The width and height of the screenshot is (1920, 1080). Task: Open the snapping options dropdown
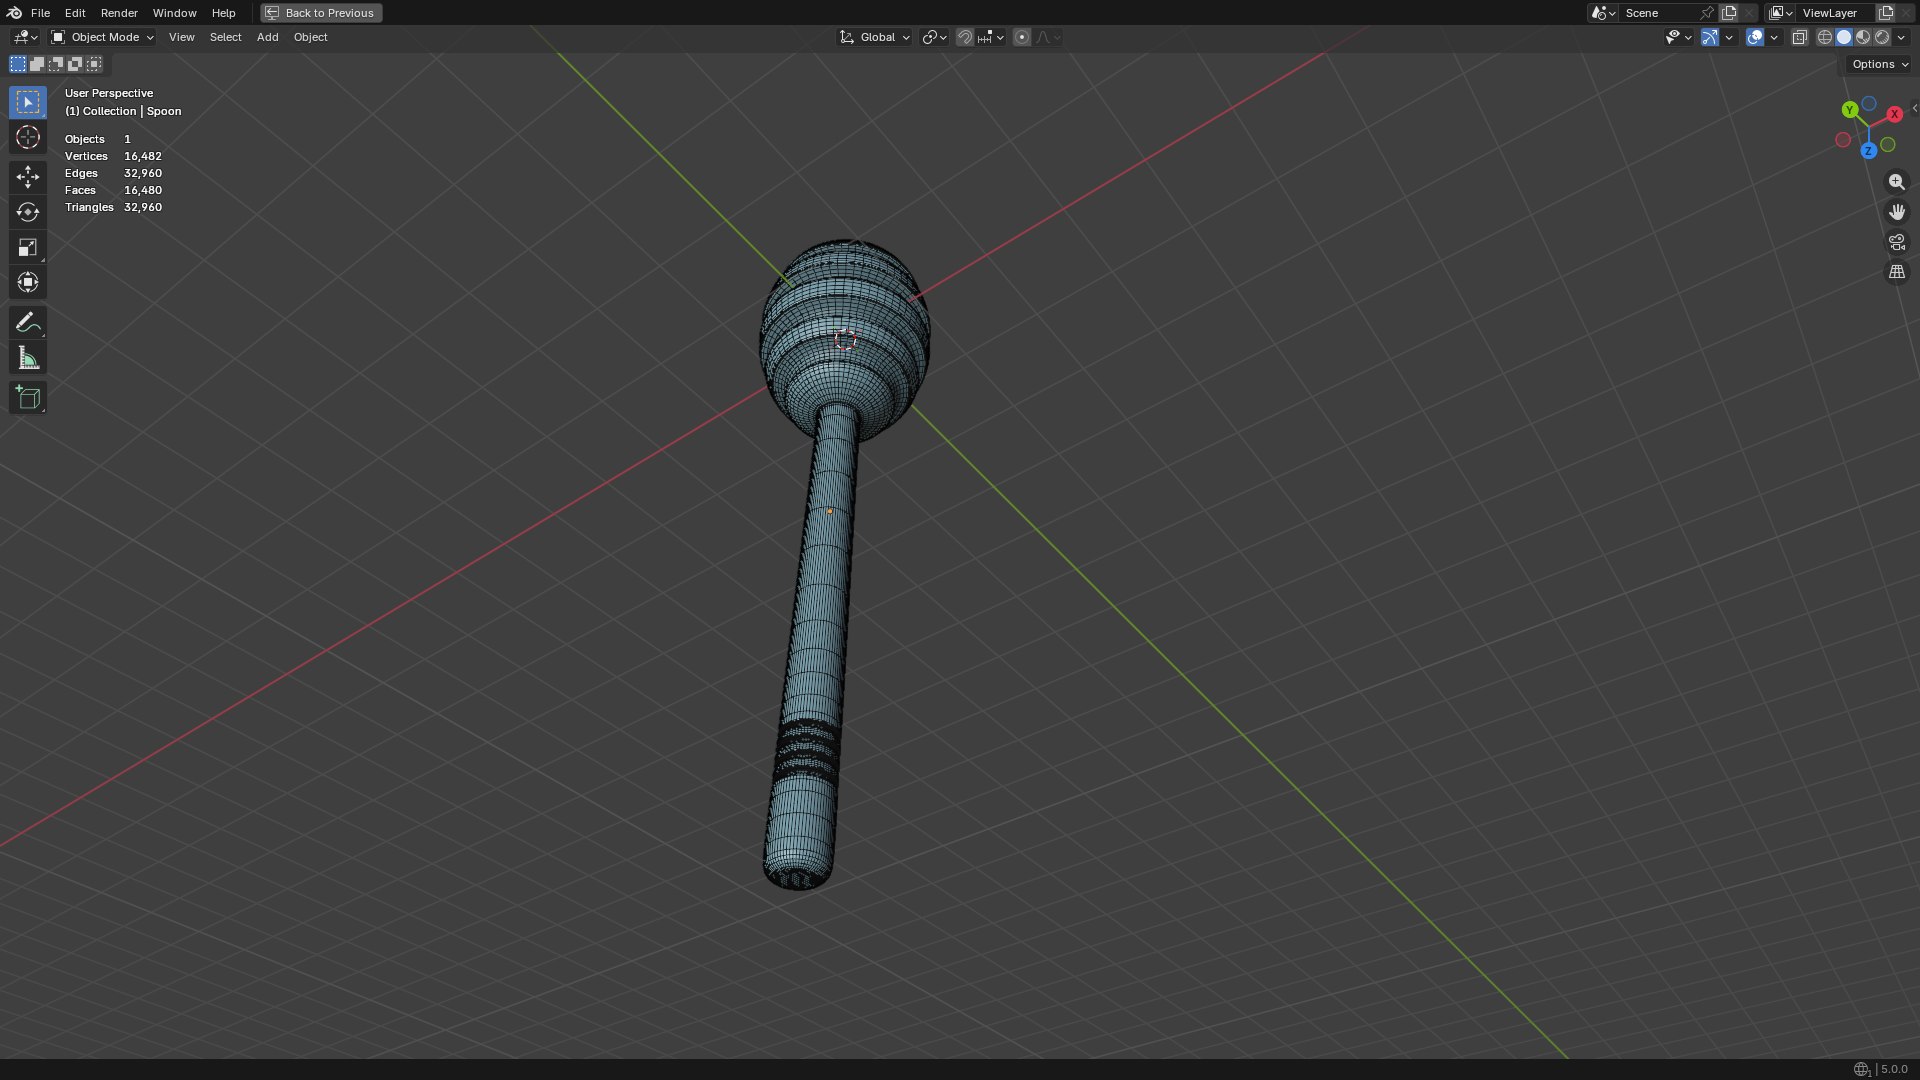tap(991, 37)
